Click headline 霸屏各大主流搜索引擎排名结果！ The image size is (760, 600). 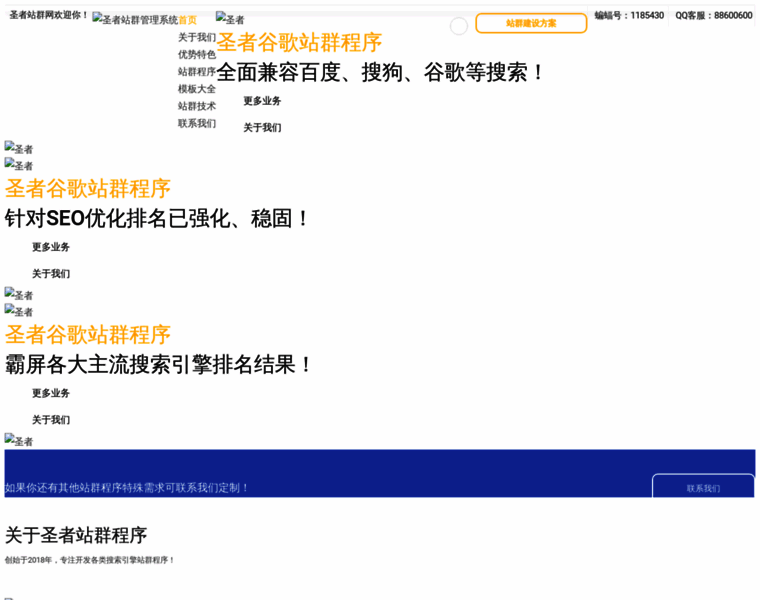159,364
